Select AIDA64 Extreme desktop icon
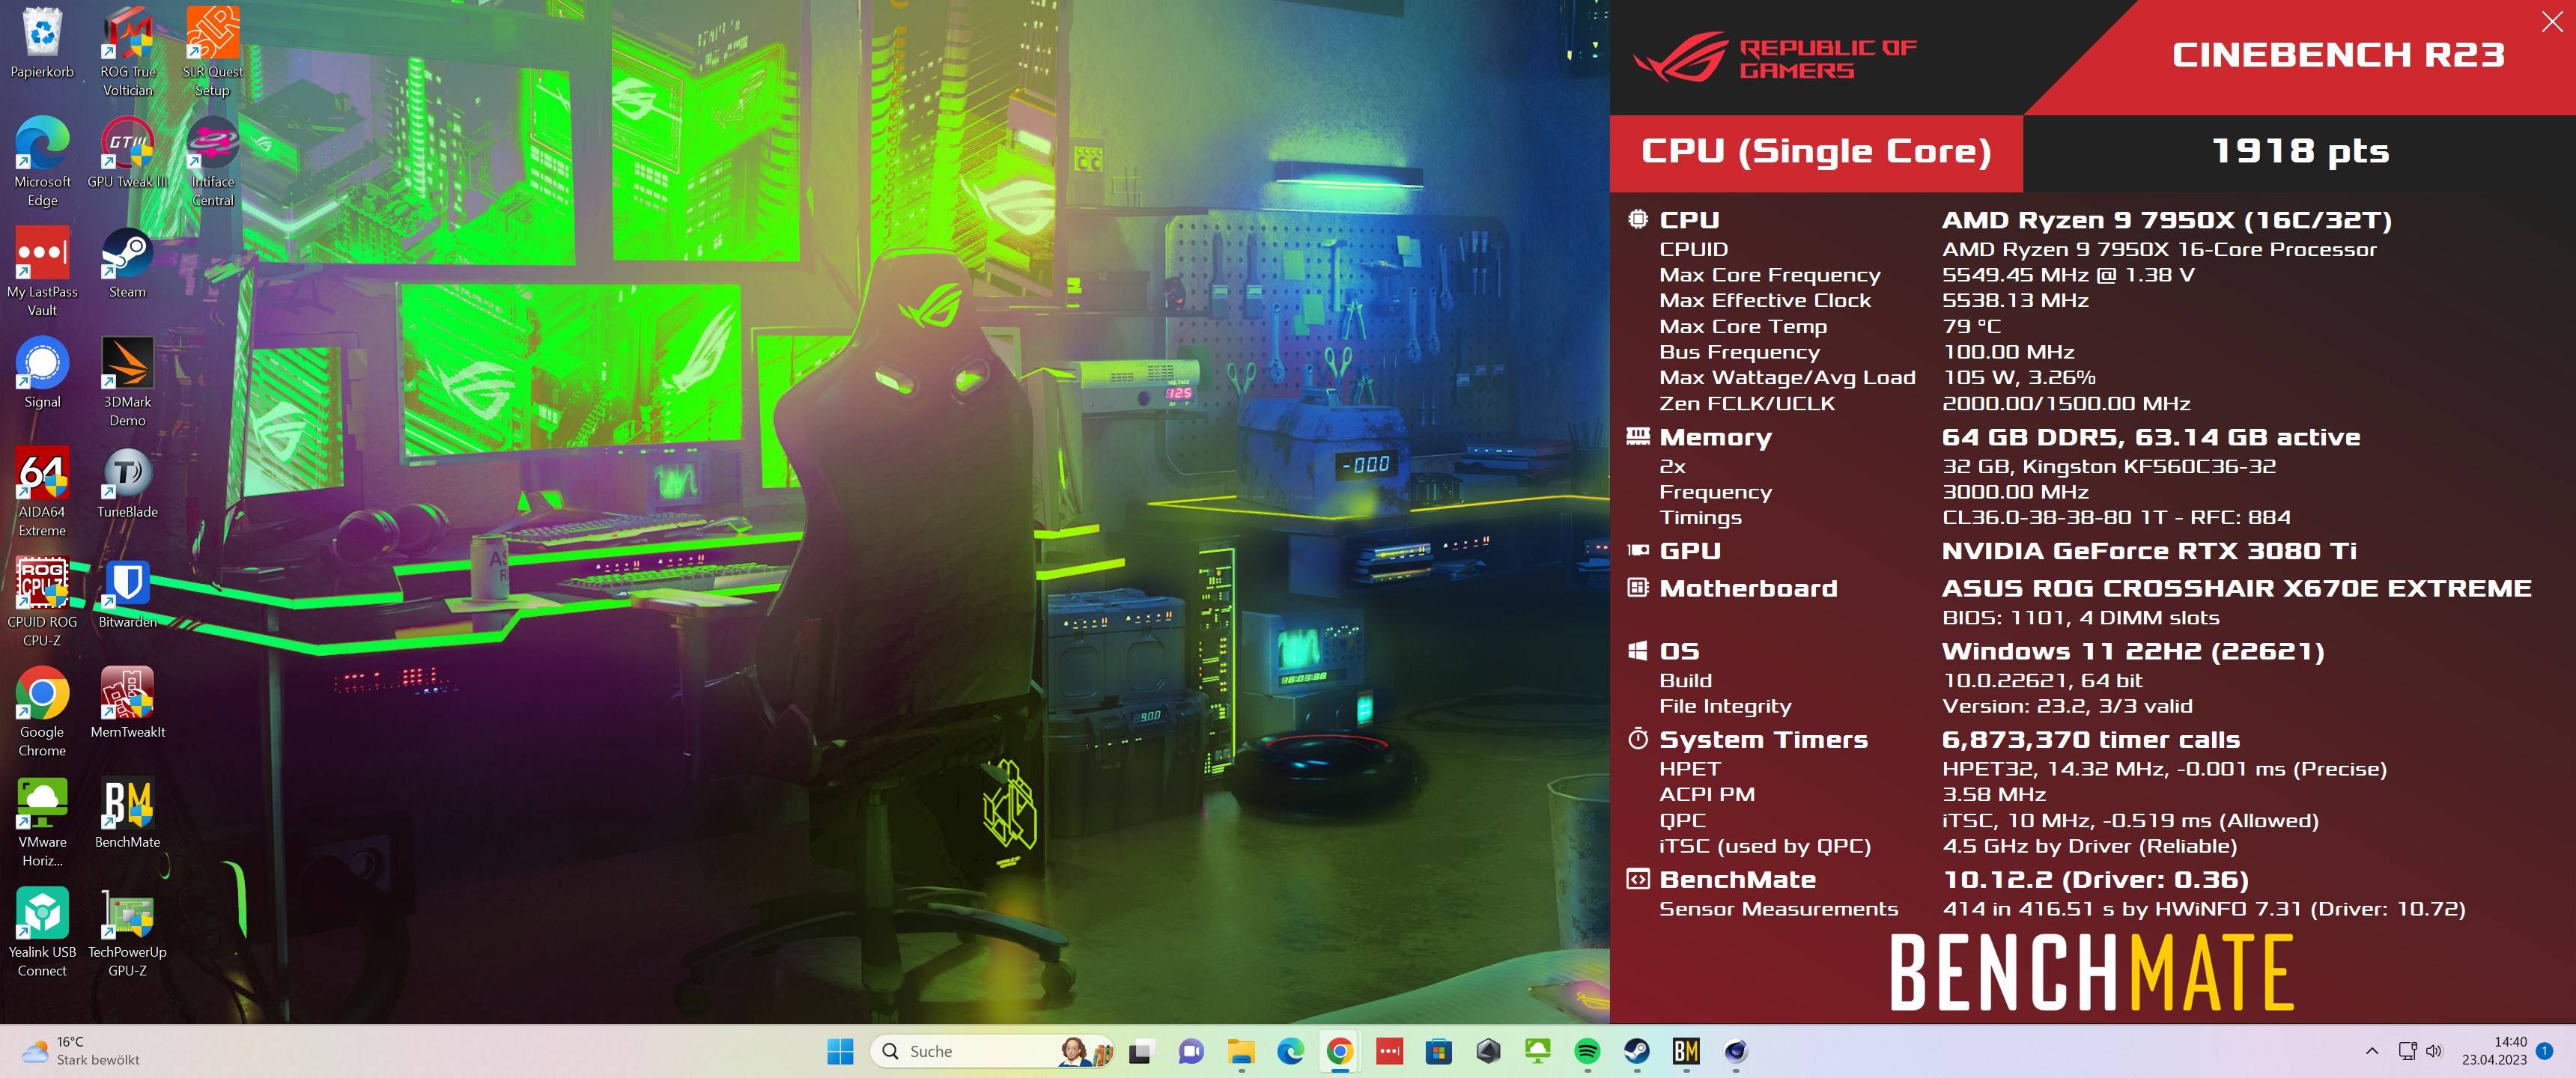This screenshot has height=1078, width=2576. click(42, 492)
